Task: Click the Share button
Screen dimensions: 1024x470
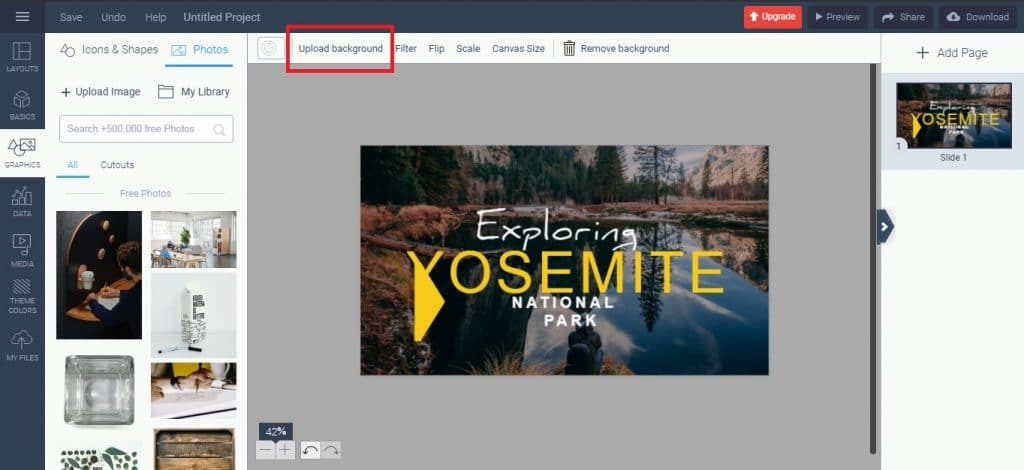Action: pos(903,17)
